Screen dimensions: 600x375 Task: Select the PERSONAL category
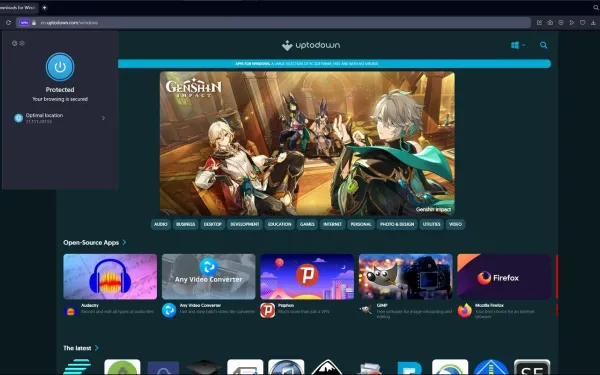click(x=361, y=224)
